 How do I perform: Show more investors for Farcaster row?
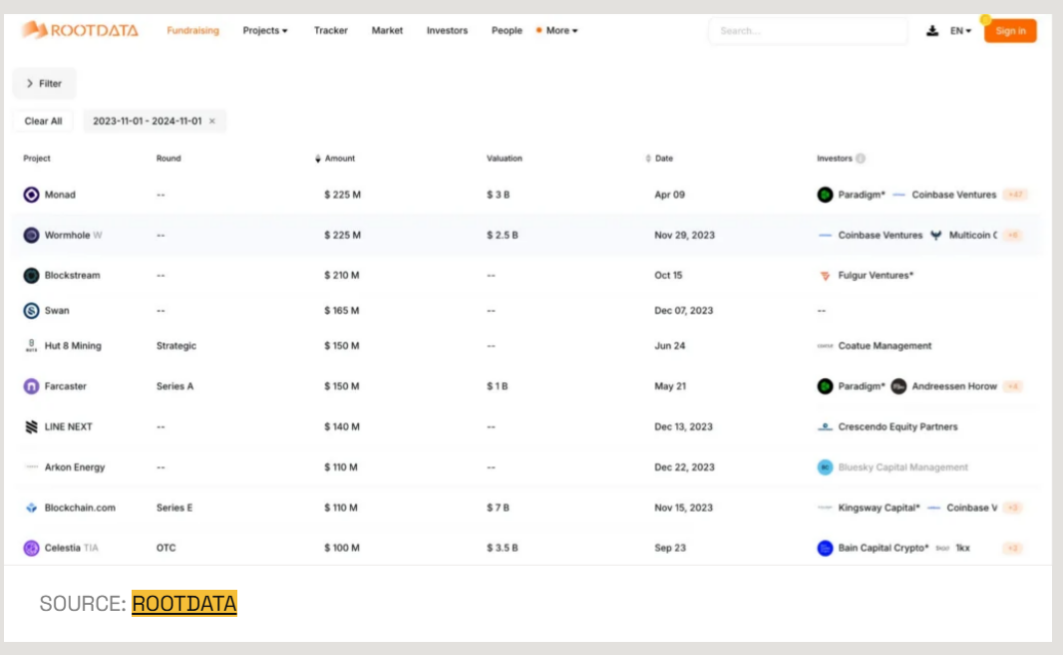(1013, 386)
